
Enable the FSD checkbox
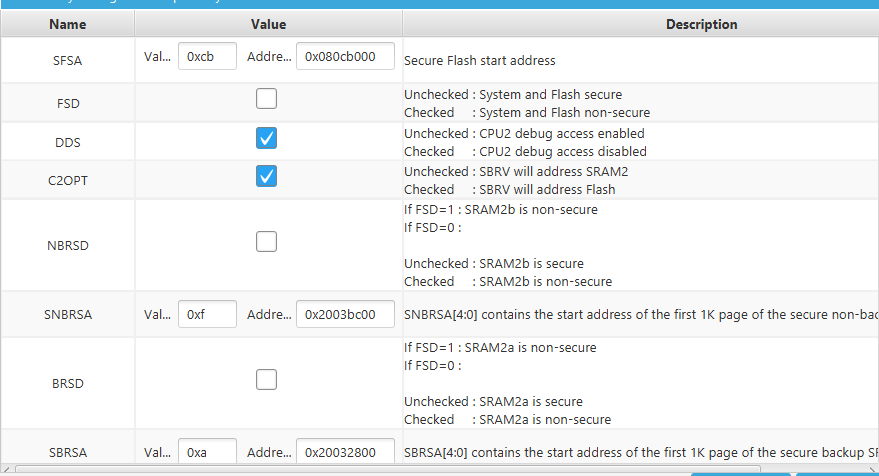point(266,99)
